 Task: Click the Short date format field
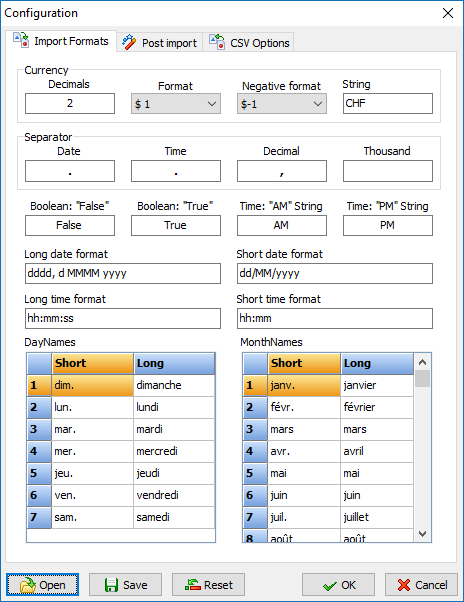pyautogui.click(x=335, y=273)
